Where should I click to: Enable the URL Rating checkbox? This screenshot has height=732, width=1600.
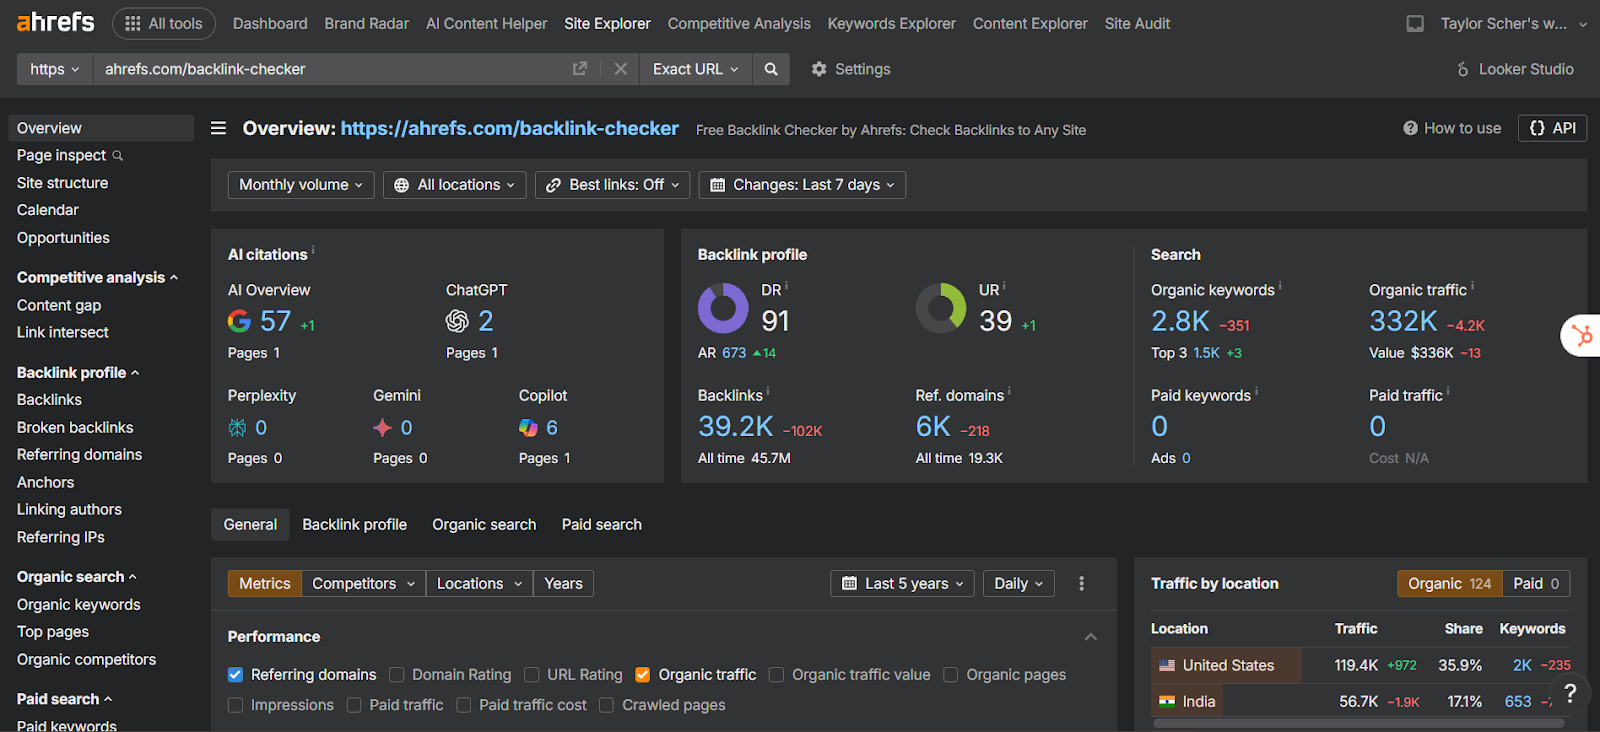coord(532,675)
